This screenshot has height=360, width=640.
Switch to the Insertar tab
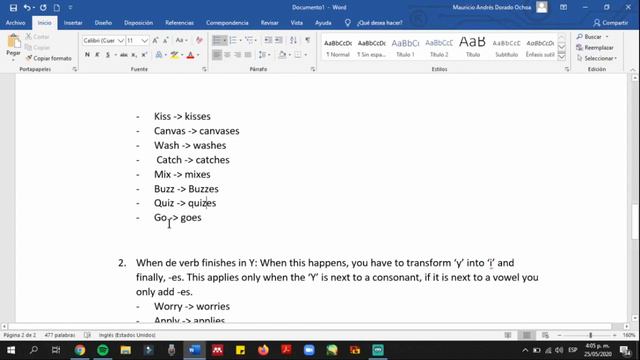pyautogui.click(x=73, y=23)
